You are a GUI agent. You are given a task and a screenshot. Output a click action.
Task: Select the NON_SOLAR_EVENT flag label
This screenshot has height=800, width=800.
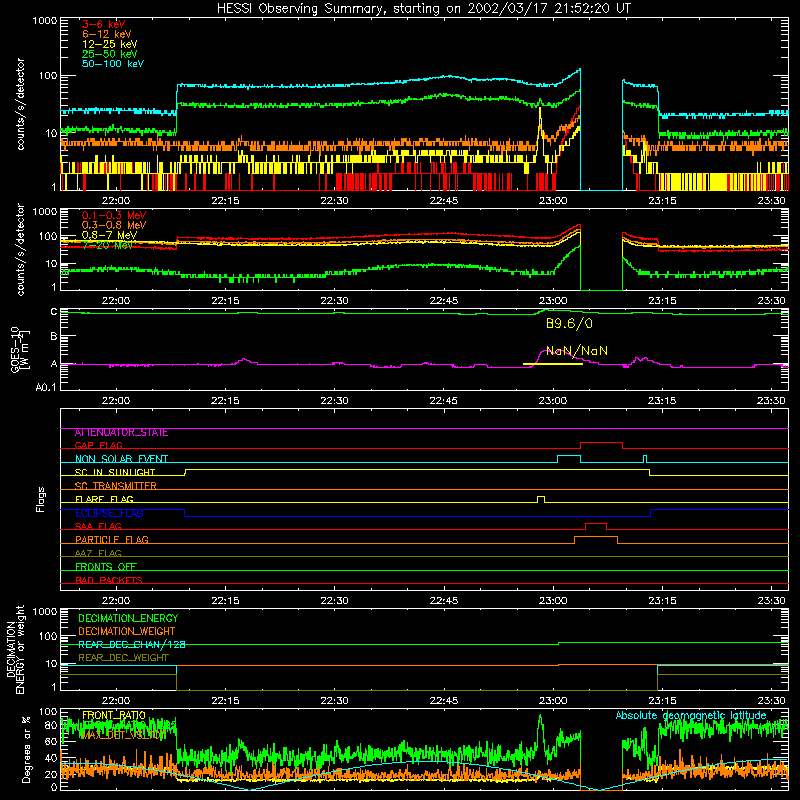121,459
